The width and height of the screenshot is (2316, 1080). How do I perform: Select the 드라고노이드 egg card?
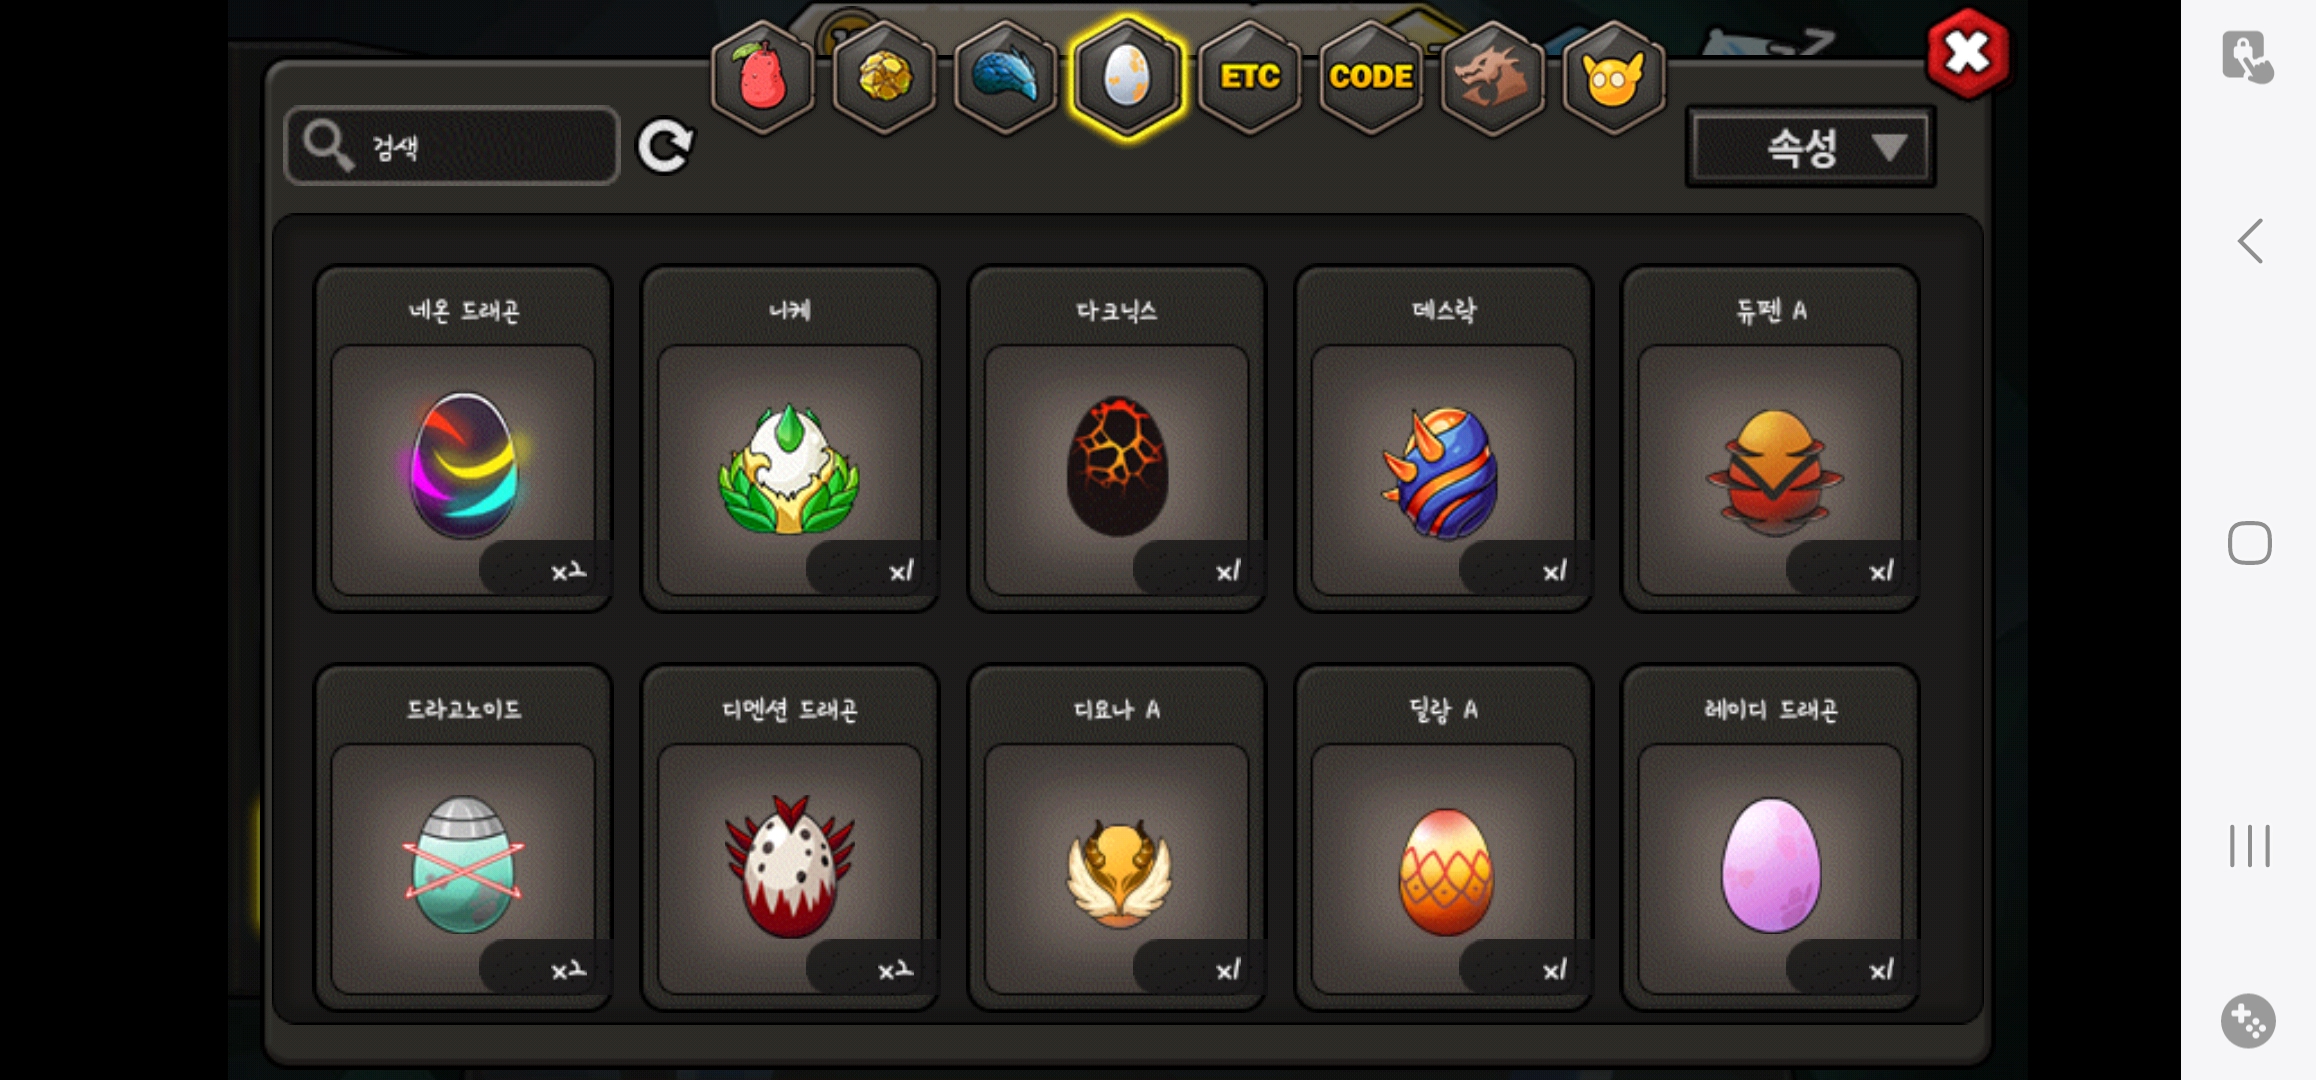pyautogui.click(x=463, y=837)
